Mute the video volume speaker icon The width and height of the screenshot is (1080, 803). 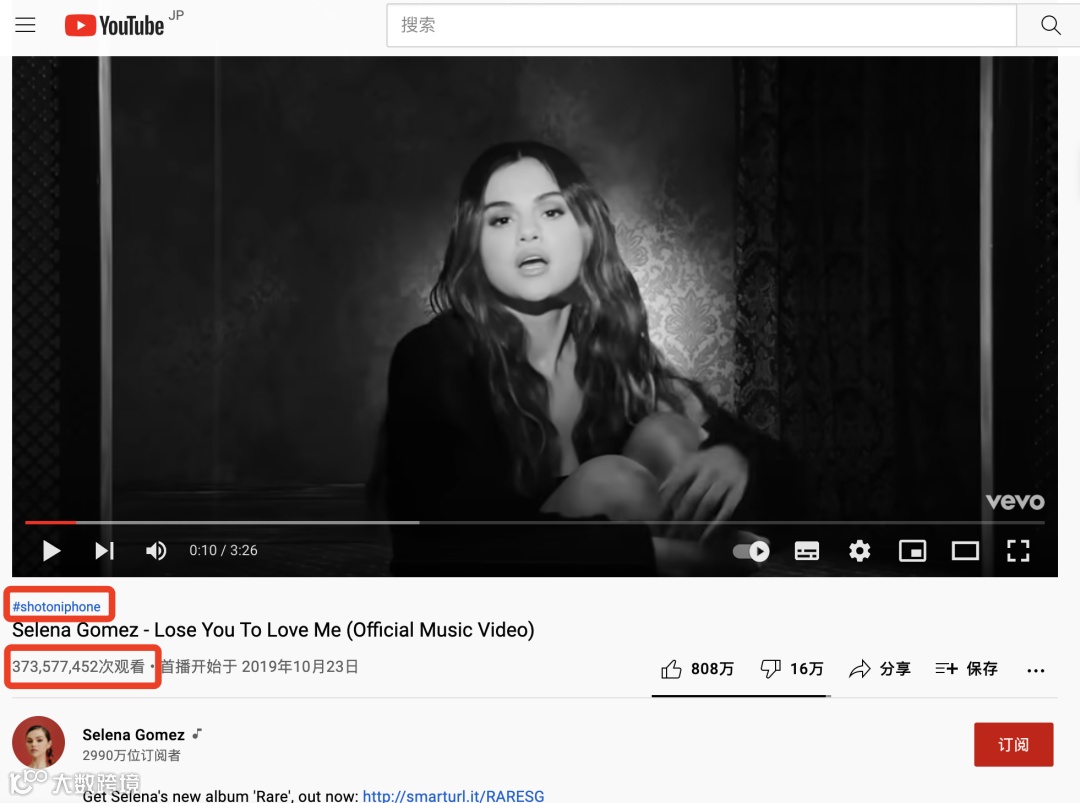click(156, 551)
